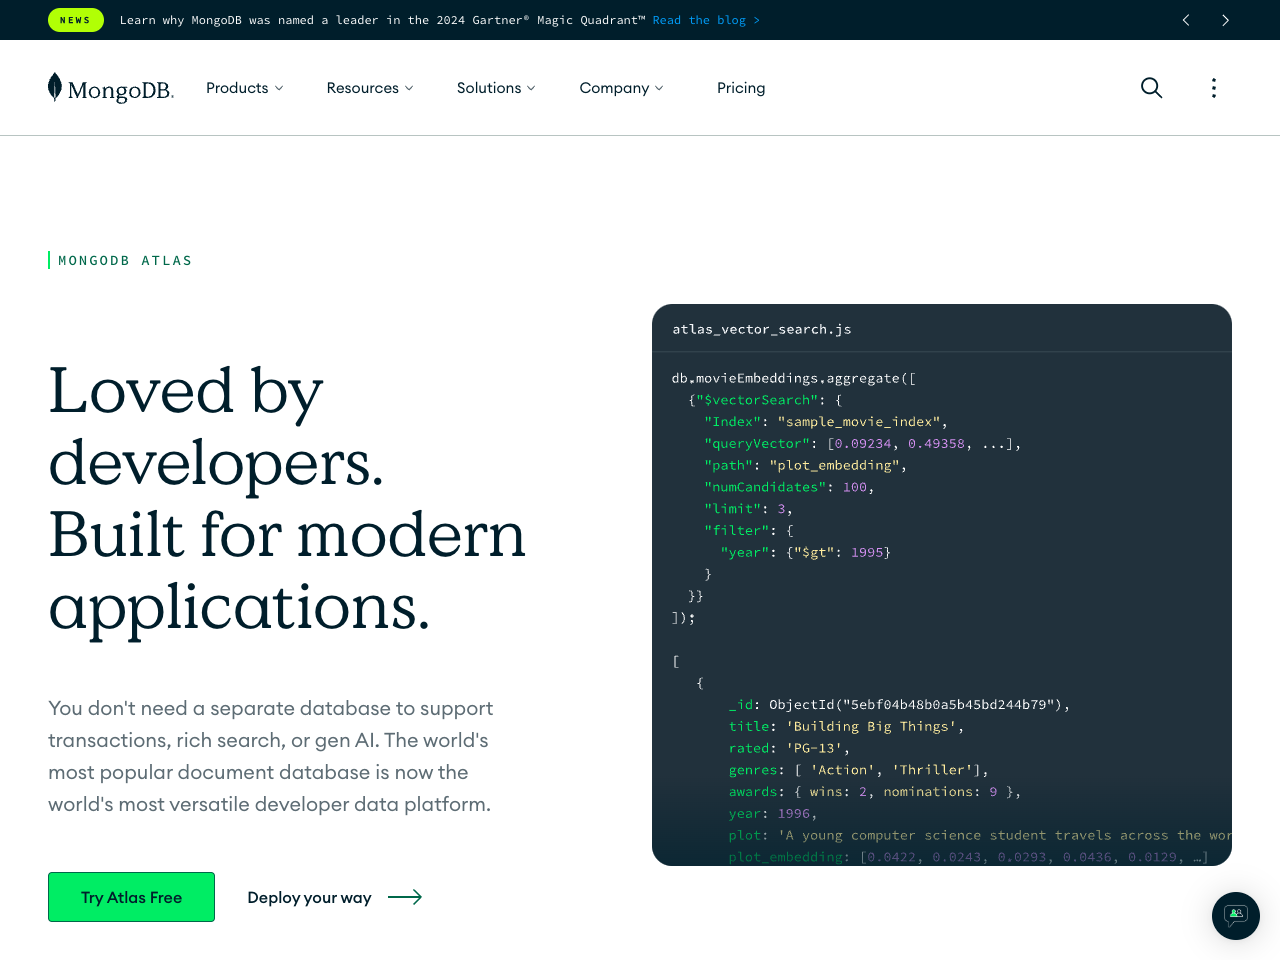Viewport: 1280px width, 960px height.
Task: Click the Gartner Magic Quadrant announcement text
Action: coord(383,20)
